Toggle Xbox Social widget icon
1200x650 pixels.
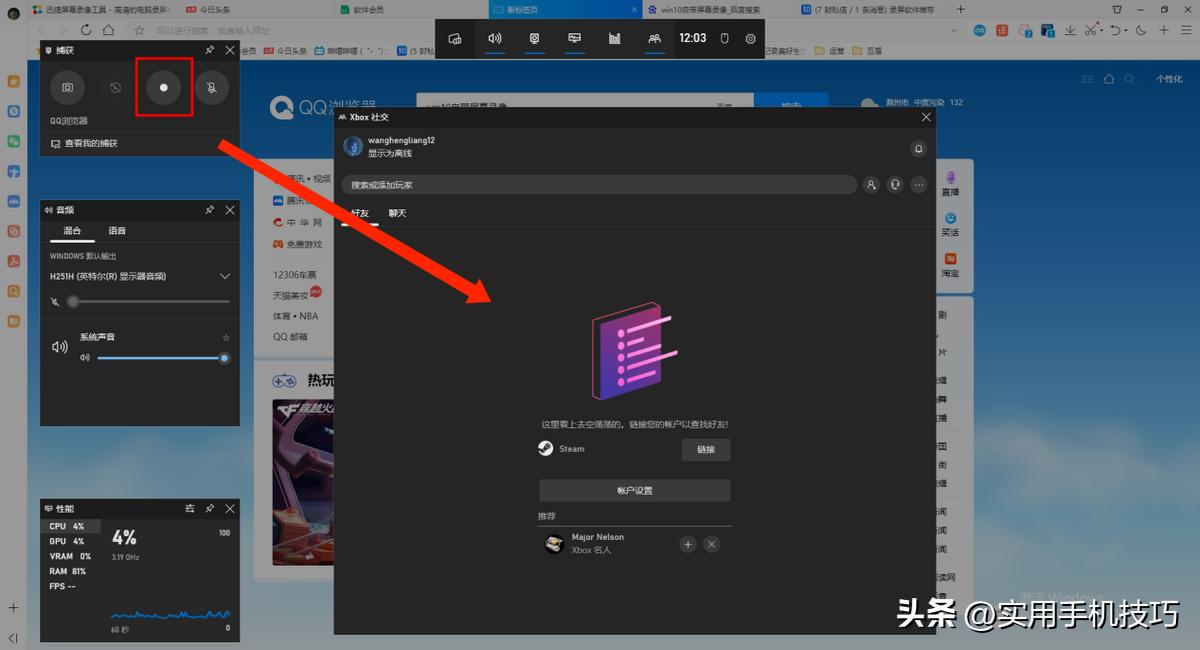tap(654, 38)
